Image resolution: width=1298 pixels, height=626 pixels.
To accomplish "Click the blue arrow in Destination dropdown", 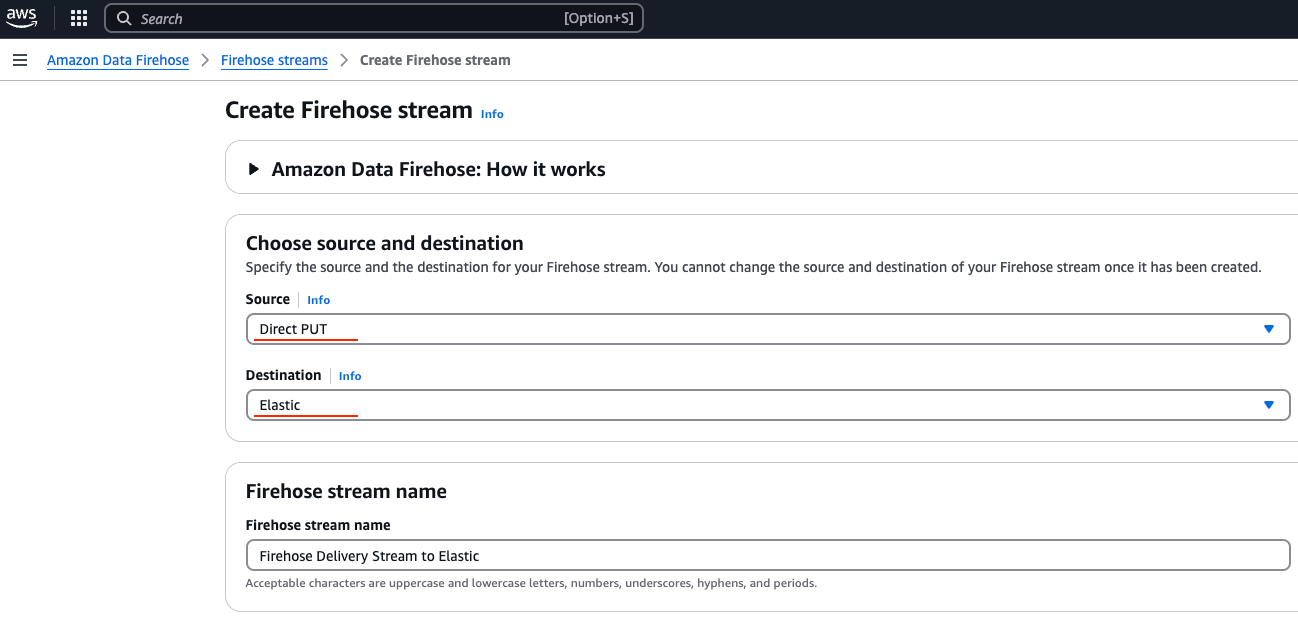I will tap(1268, 405).
